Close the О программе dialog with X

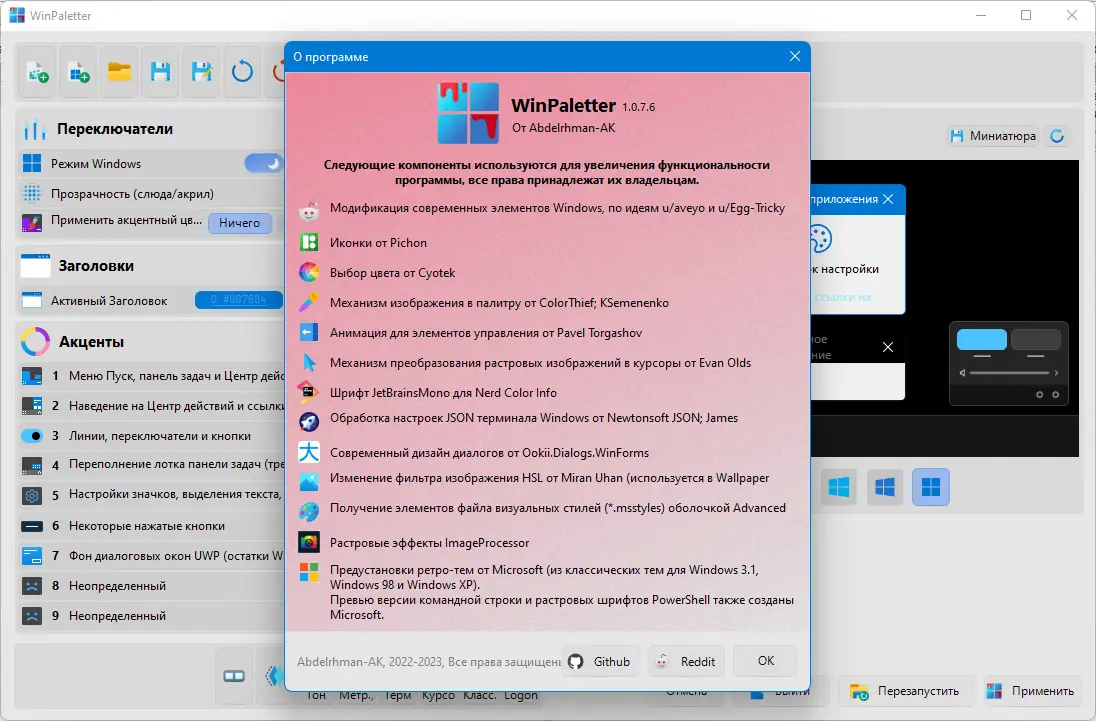[795, 57]
